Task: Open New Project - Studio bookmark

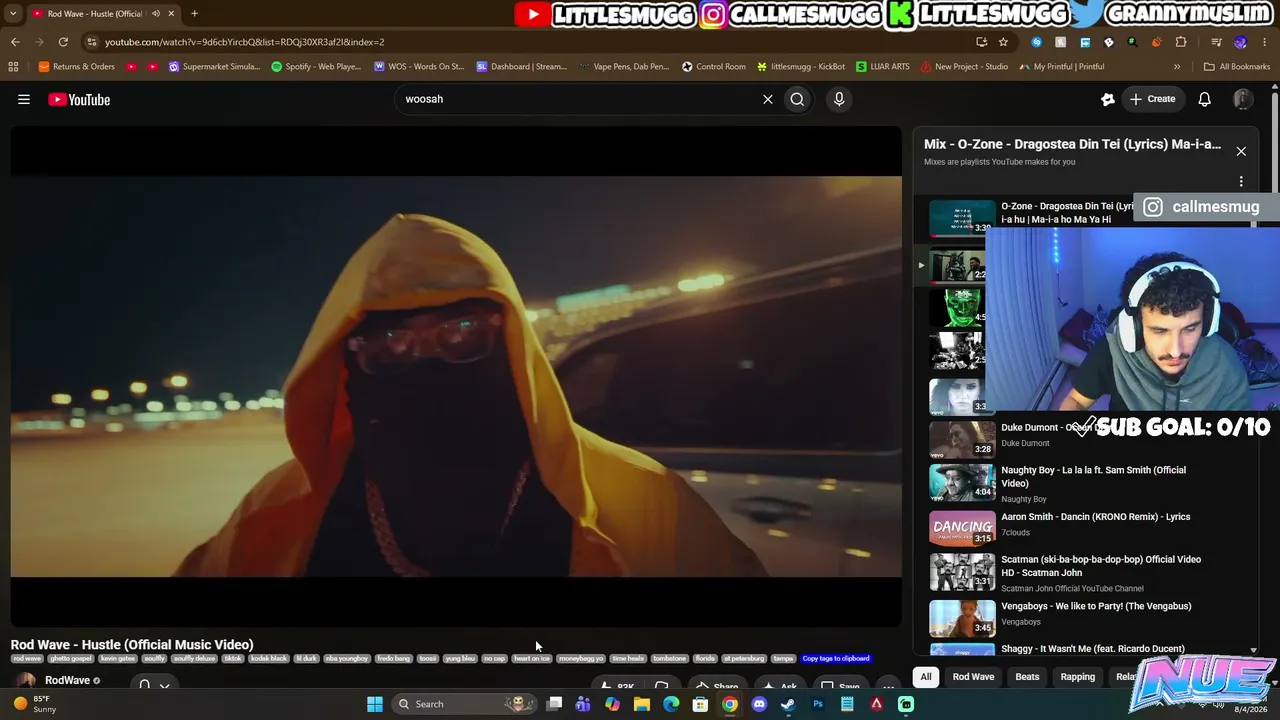Action: tap(964, 67)
